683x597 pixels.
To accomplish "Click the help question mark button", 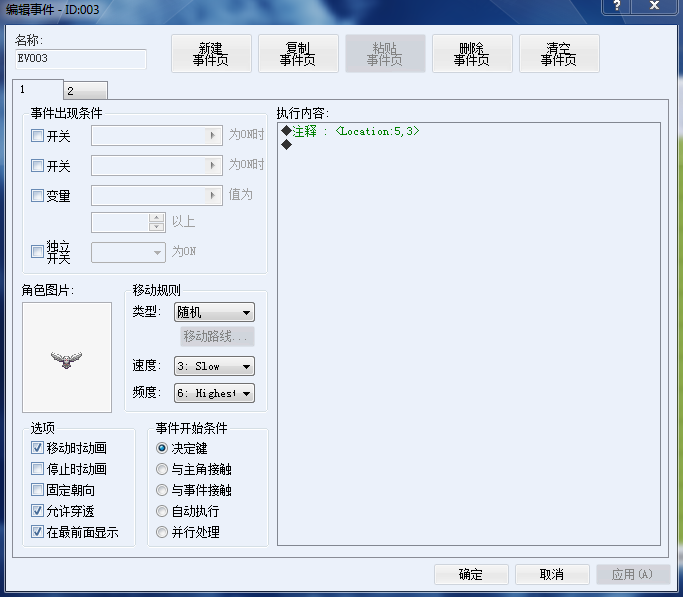I will pos(617,6).
